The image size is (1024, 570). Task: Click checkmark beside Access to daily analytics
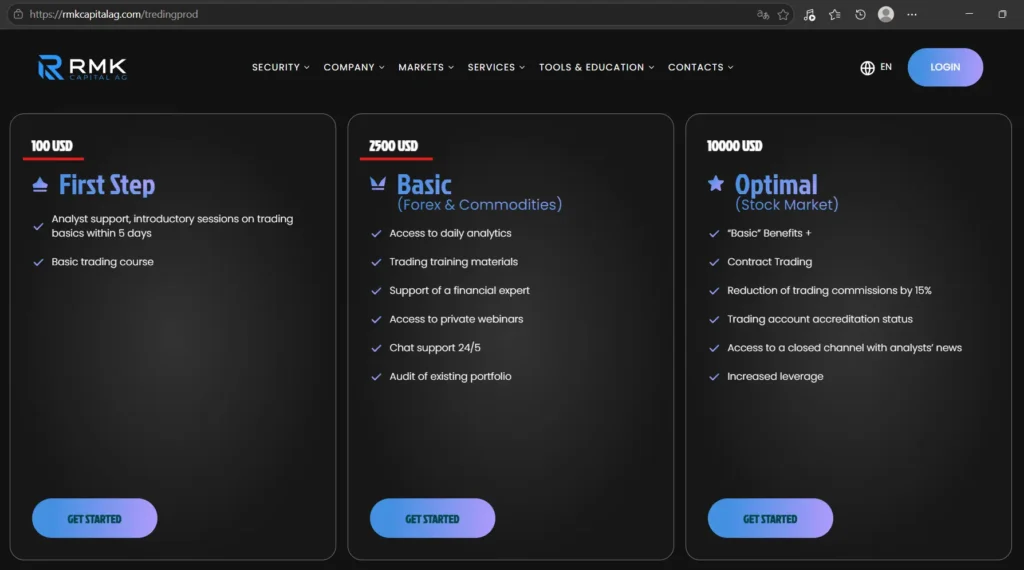pyautogui.click(x=376, y=233)
